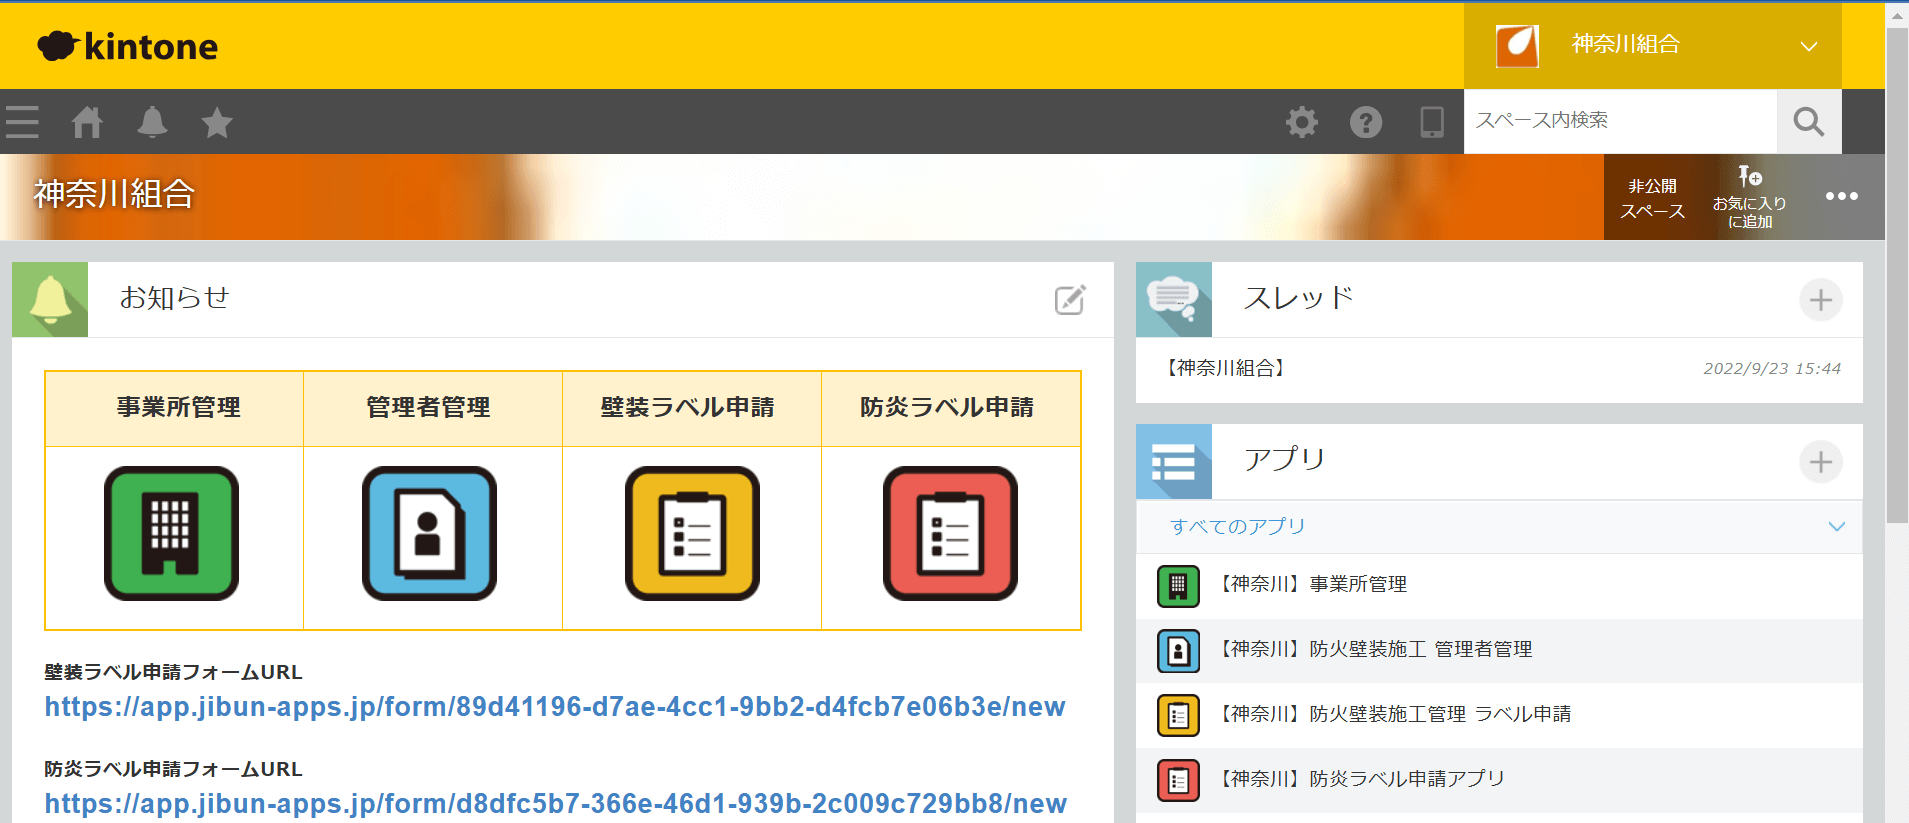
Task: Add a new thread with plus button
Action: (x=1820, y=300)
